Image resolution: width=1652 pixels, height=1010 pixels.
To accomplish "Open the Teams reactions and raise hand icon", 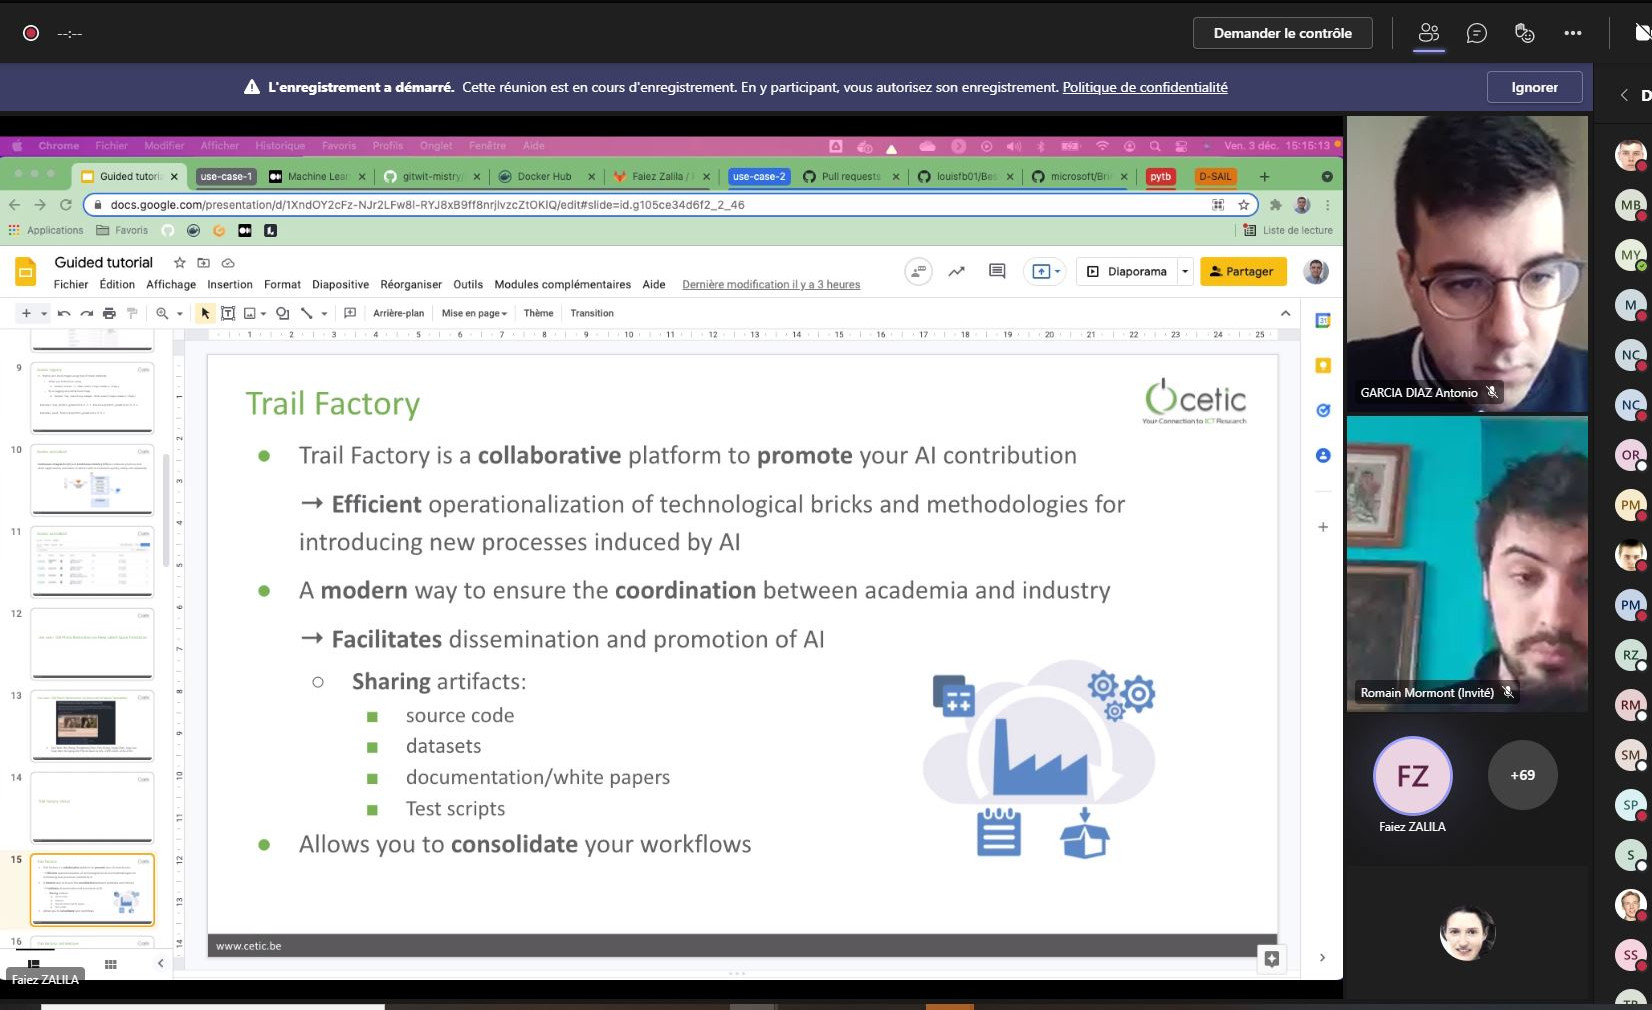I will click(x=1524, y=33).
